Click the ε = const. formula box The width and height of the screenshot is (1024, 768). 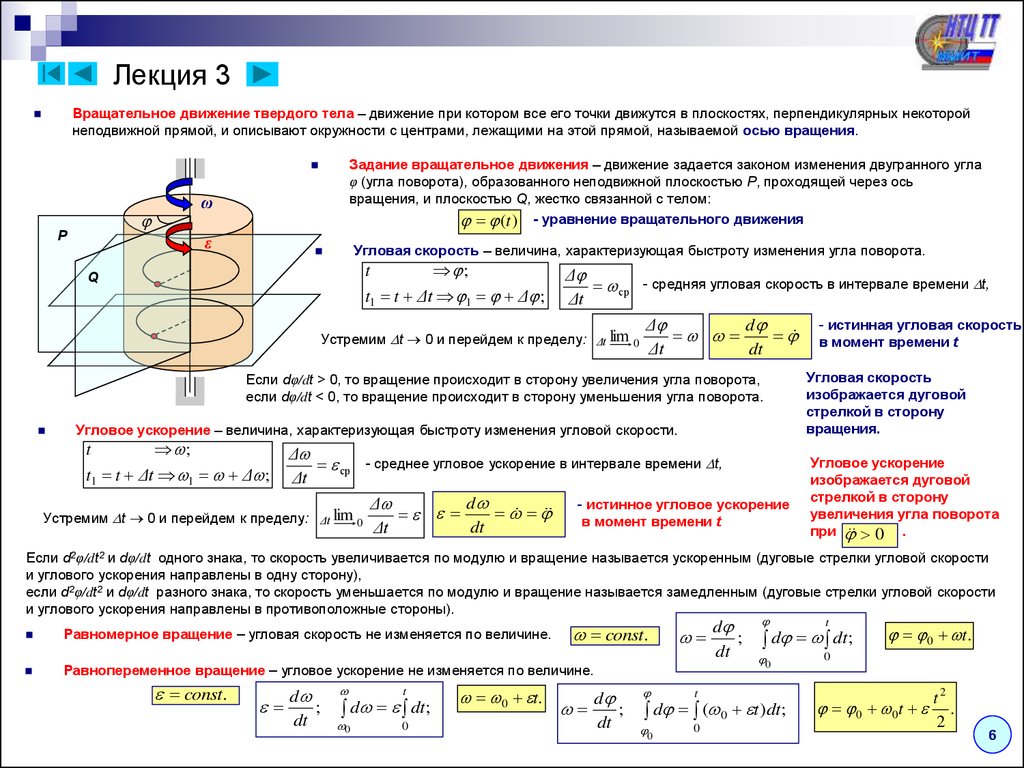[195, 695]
